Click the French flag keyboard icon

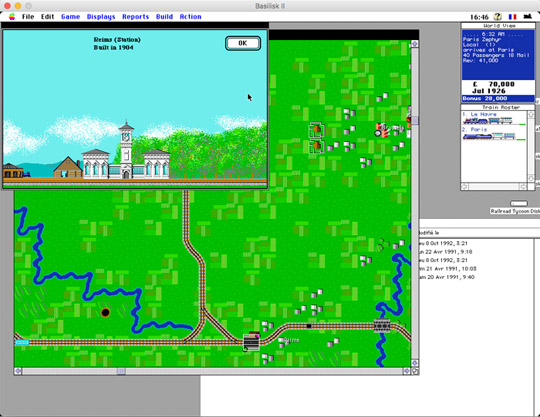pos(512,17)
